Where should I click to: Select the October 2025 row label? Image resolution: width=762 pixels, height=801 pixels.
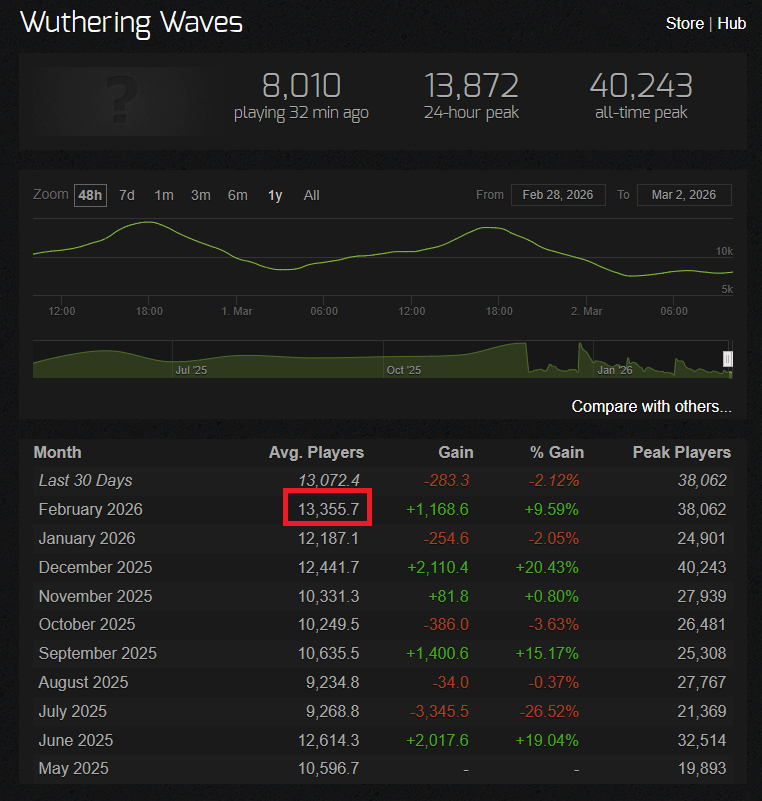pos(87,624)
